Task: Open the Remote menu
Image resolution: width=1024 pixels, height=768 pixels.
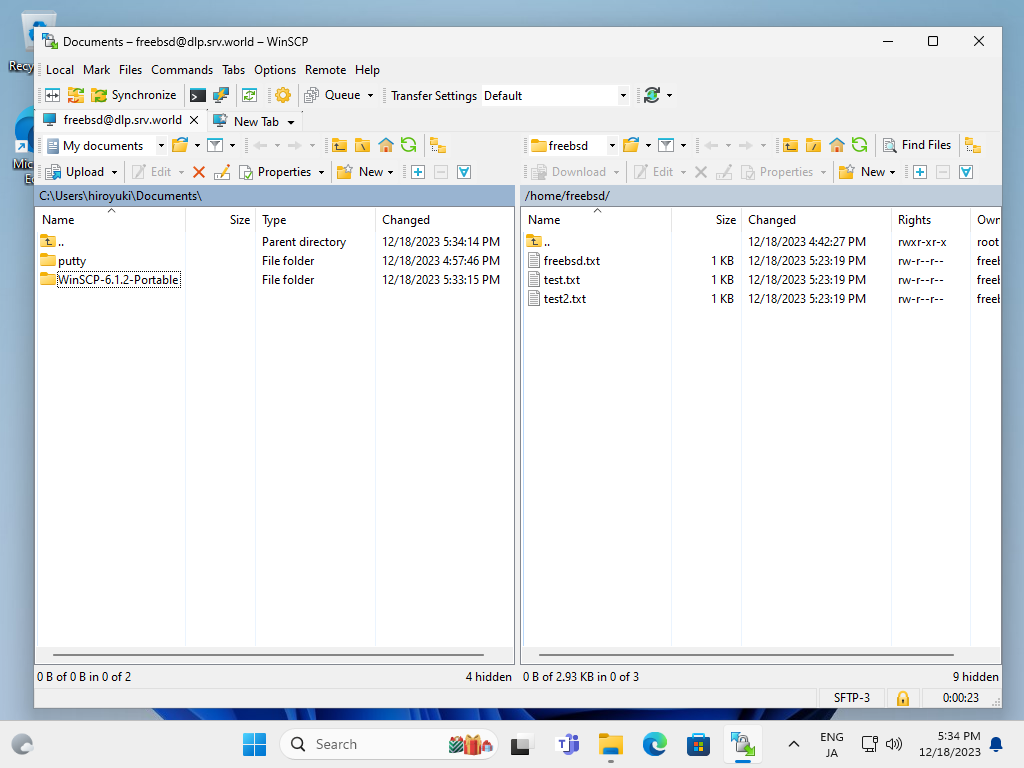Action: click(325, 70)
